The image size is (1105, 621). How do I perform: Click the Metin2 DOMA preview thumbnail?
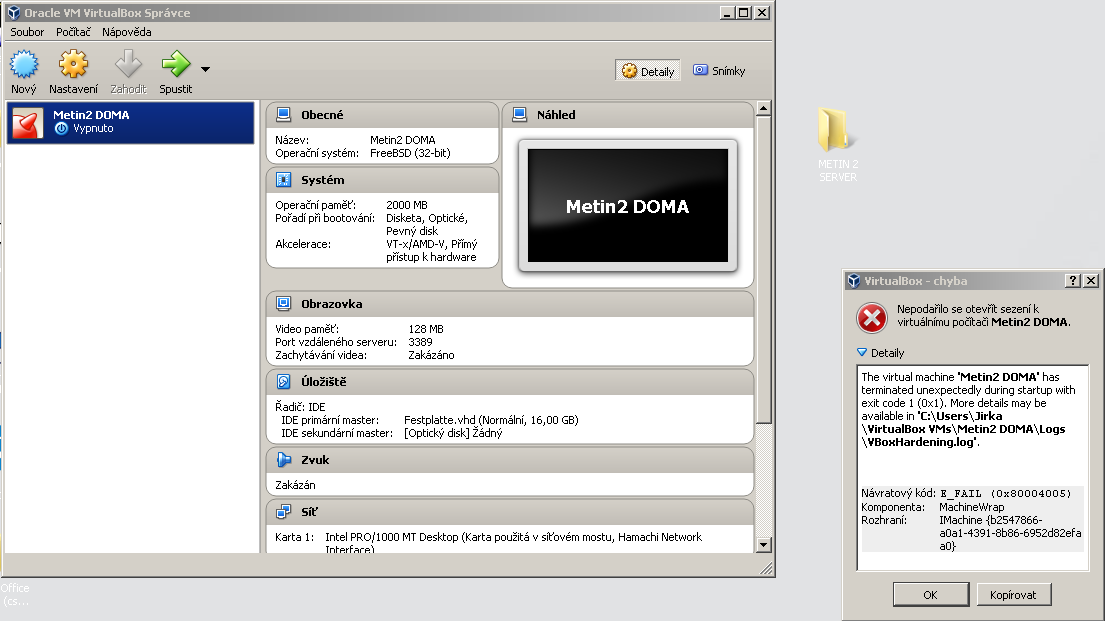point(627,205)
